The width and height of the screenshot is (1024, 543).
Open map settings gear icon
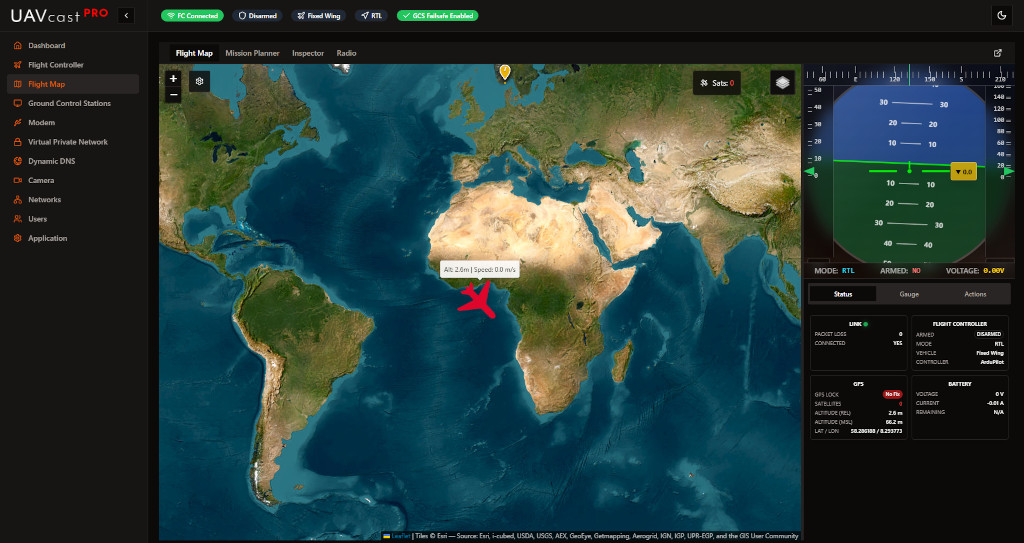click(x=199, y=81)
